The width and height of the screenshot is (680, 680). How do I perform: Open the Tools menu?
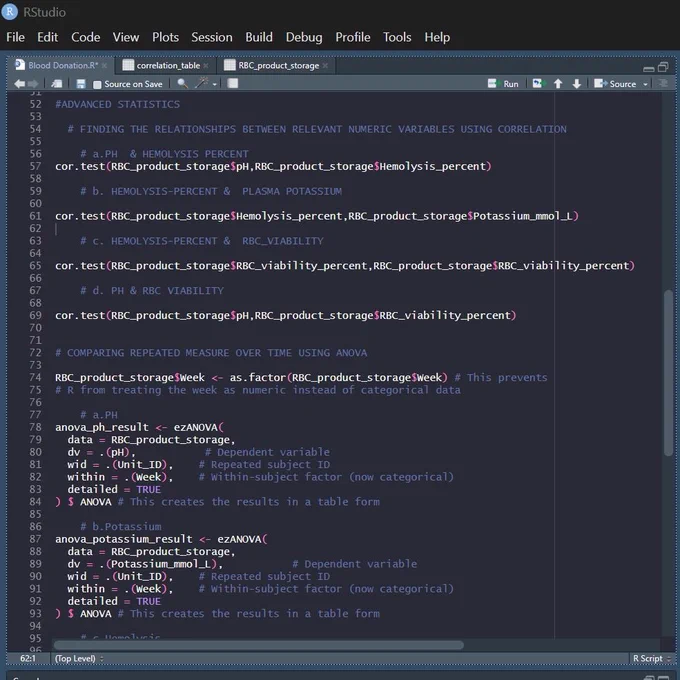pos(397,37)
